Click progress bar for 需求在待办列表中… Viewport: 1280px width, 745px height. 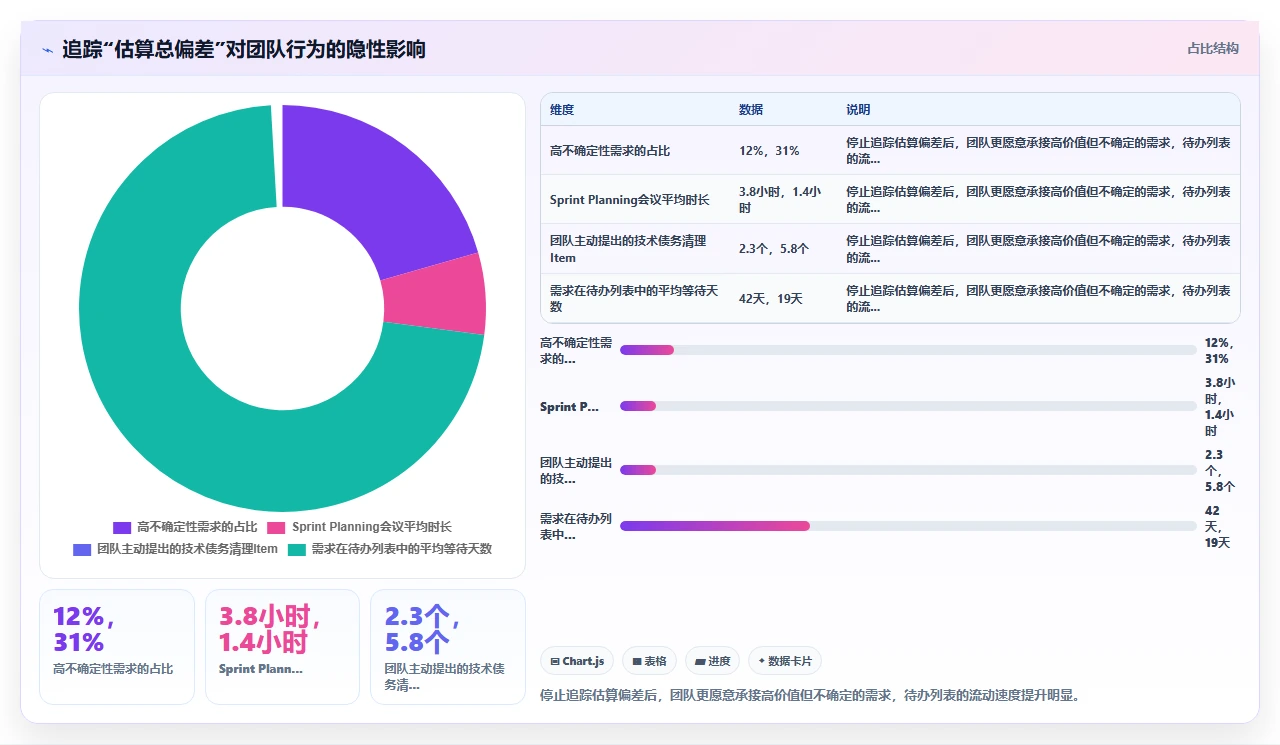908,525
